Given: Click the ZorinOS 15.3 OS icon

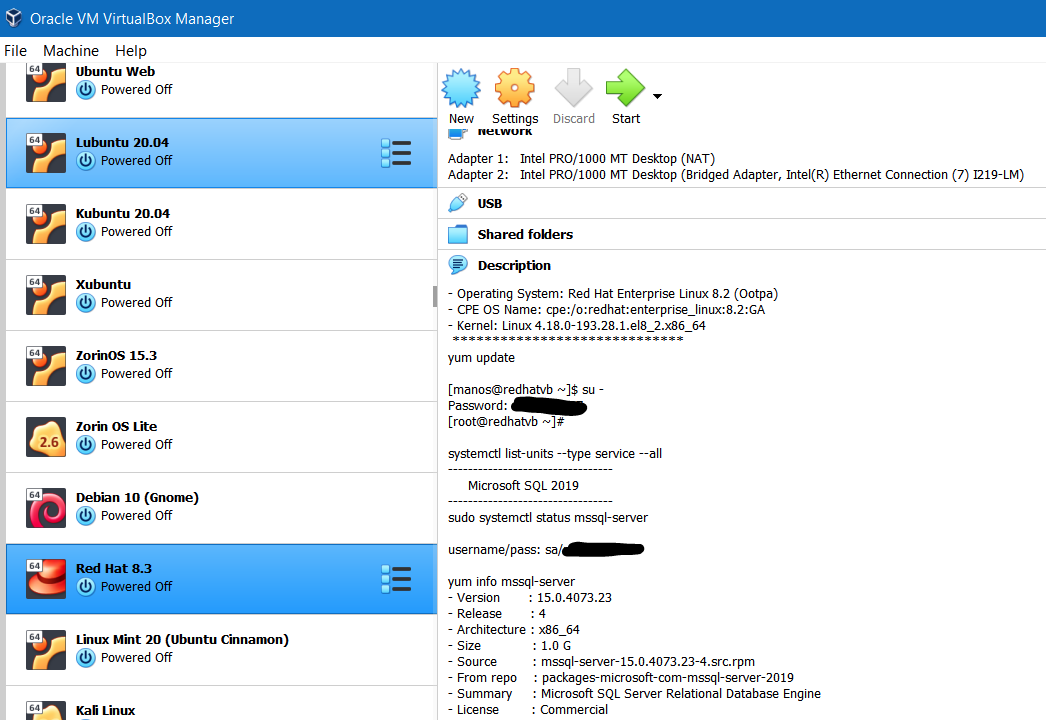Looking at the screenshot, I should click(46, 366).
